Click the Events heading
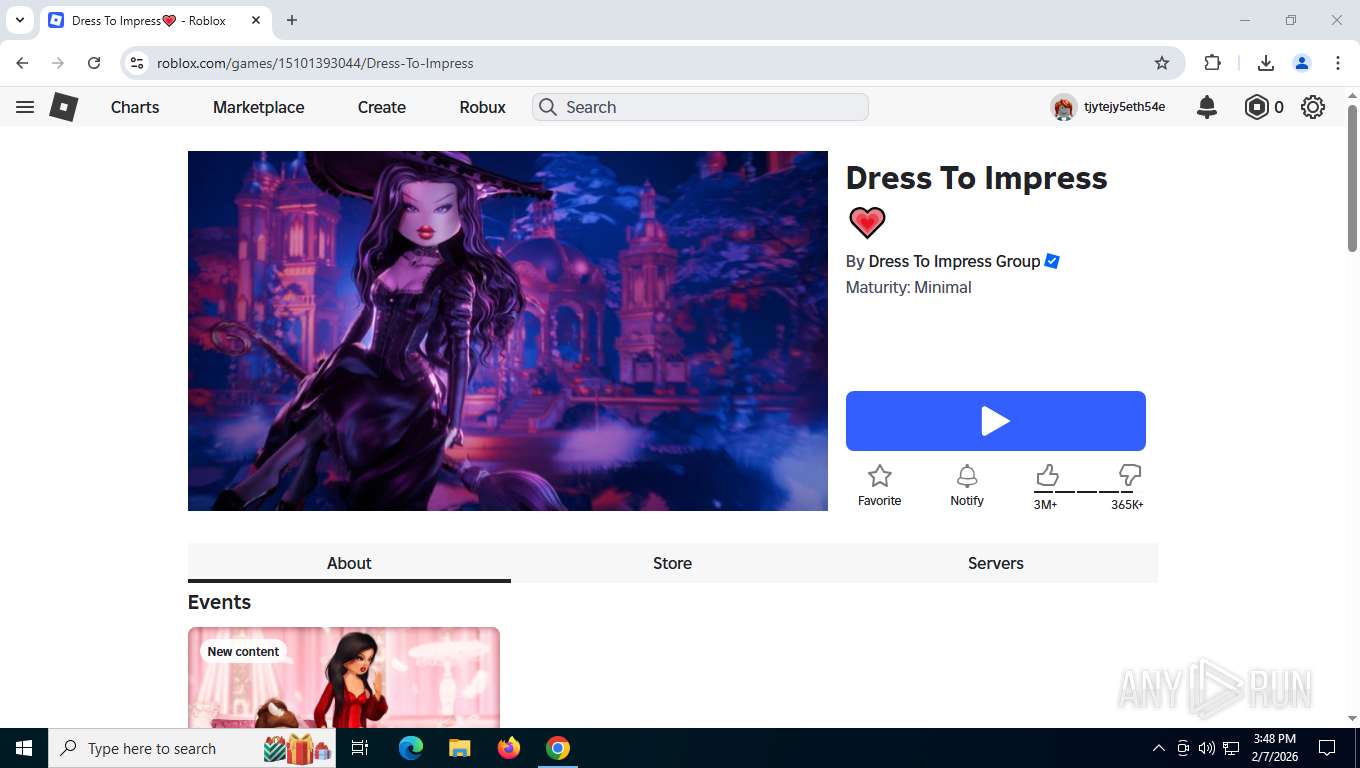The image size is (1360, 768). point(219,602)
